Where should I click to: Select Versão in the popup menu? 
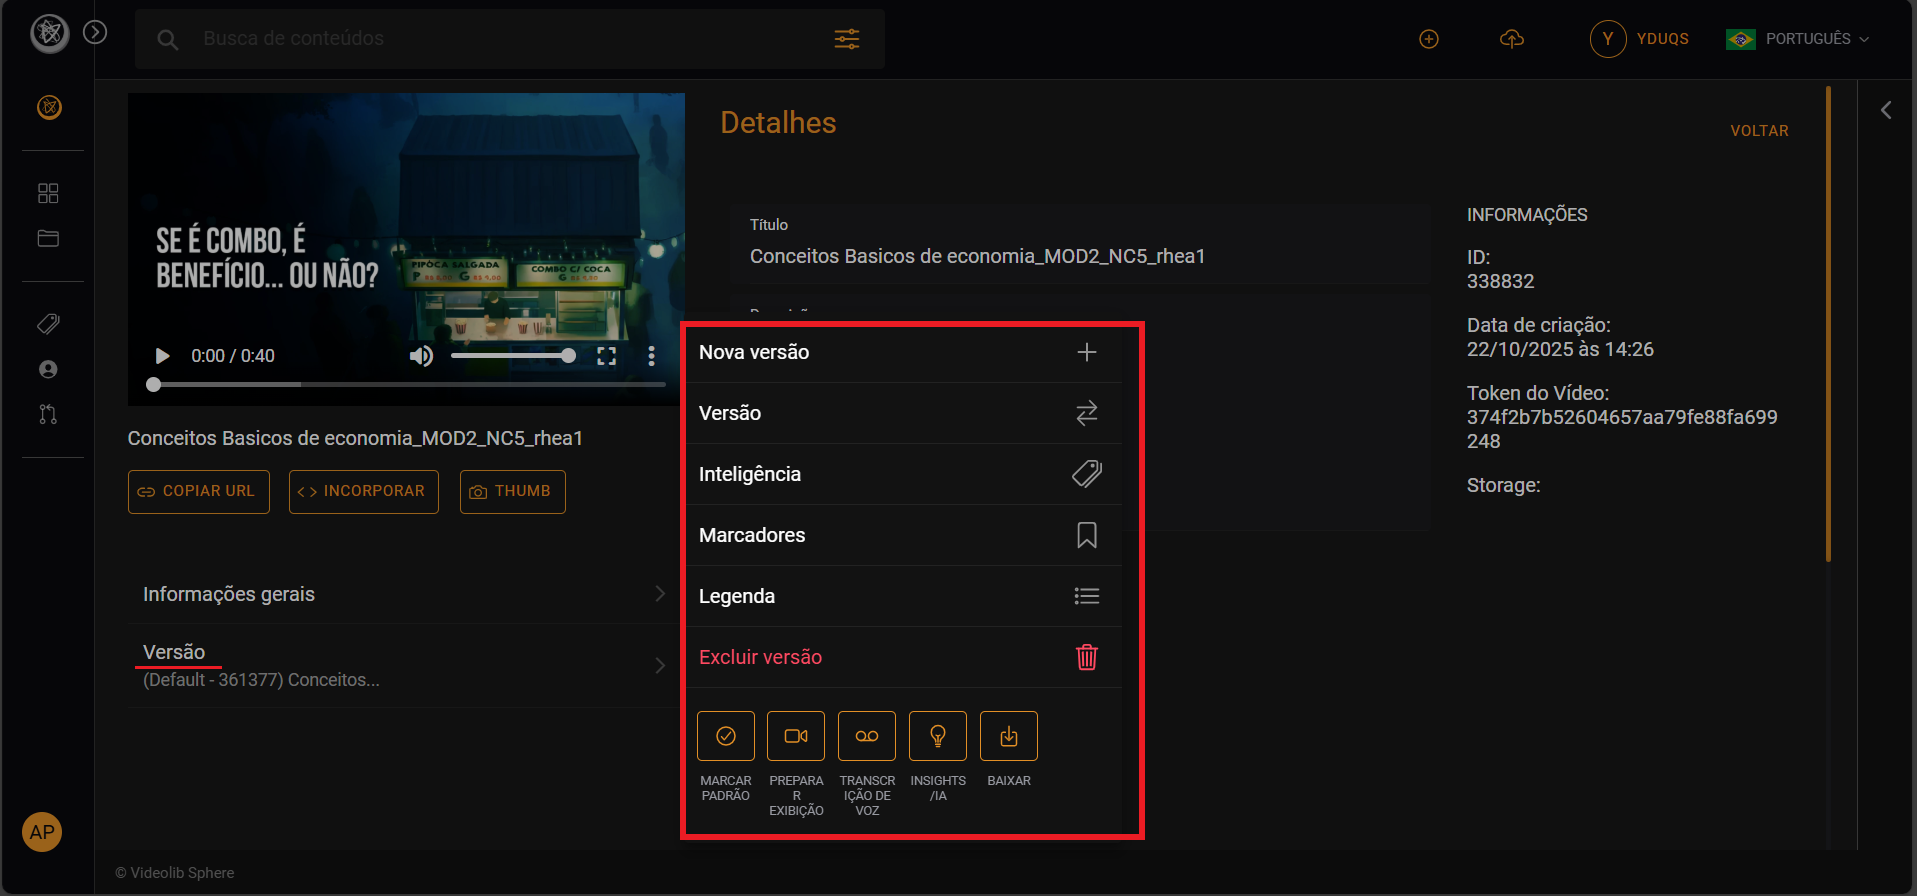click(x=903, y=413)
